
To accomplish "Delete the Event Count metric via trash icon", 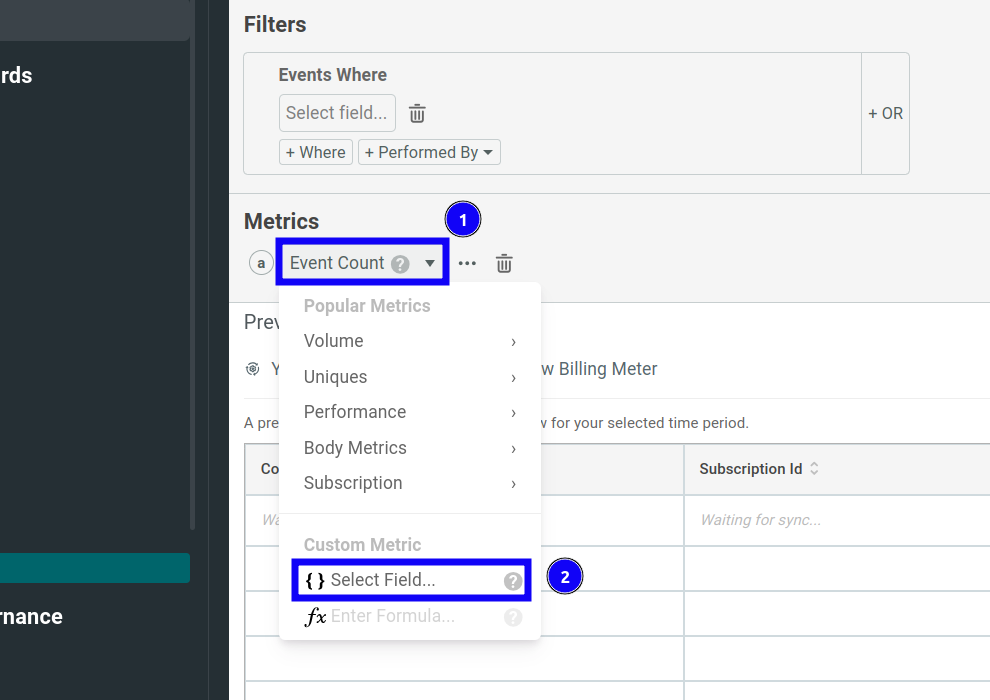I will tap(504, 263).
